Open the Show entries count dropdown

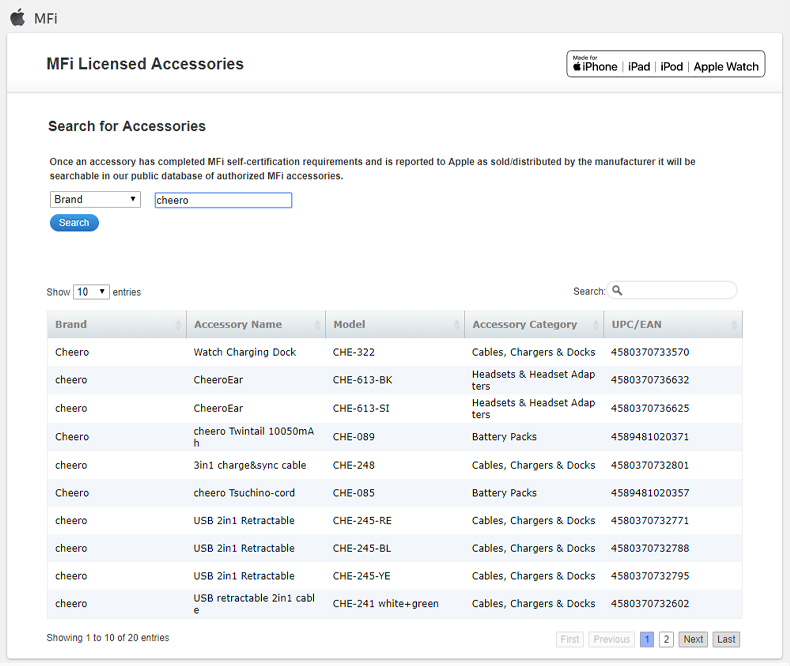coord(91,292)
